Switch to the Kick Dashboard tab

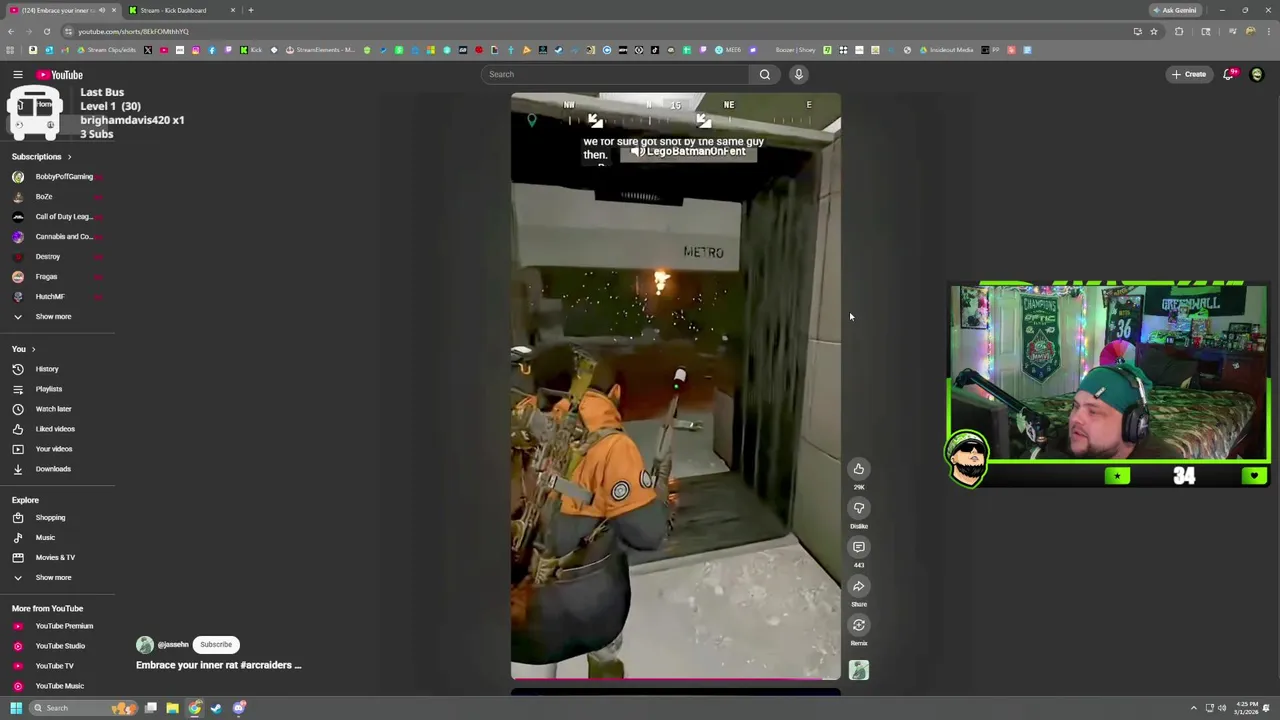180,10
